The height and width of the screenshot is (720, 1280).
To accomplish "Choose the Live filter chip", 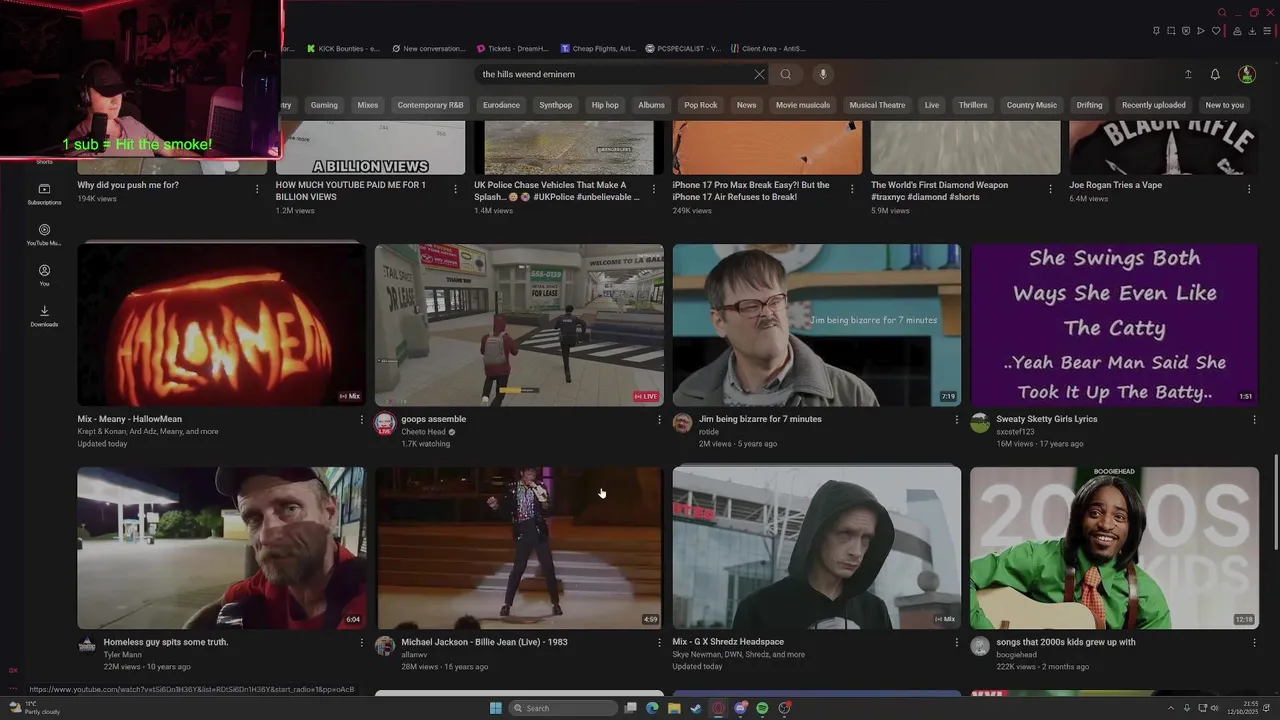I will pos(932,105).
